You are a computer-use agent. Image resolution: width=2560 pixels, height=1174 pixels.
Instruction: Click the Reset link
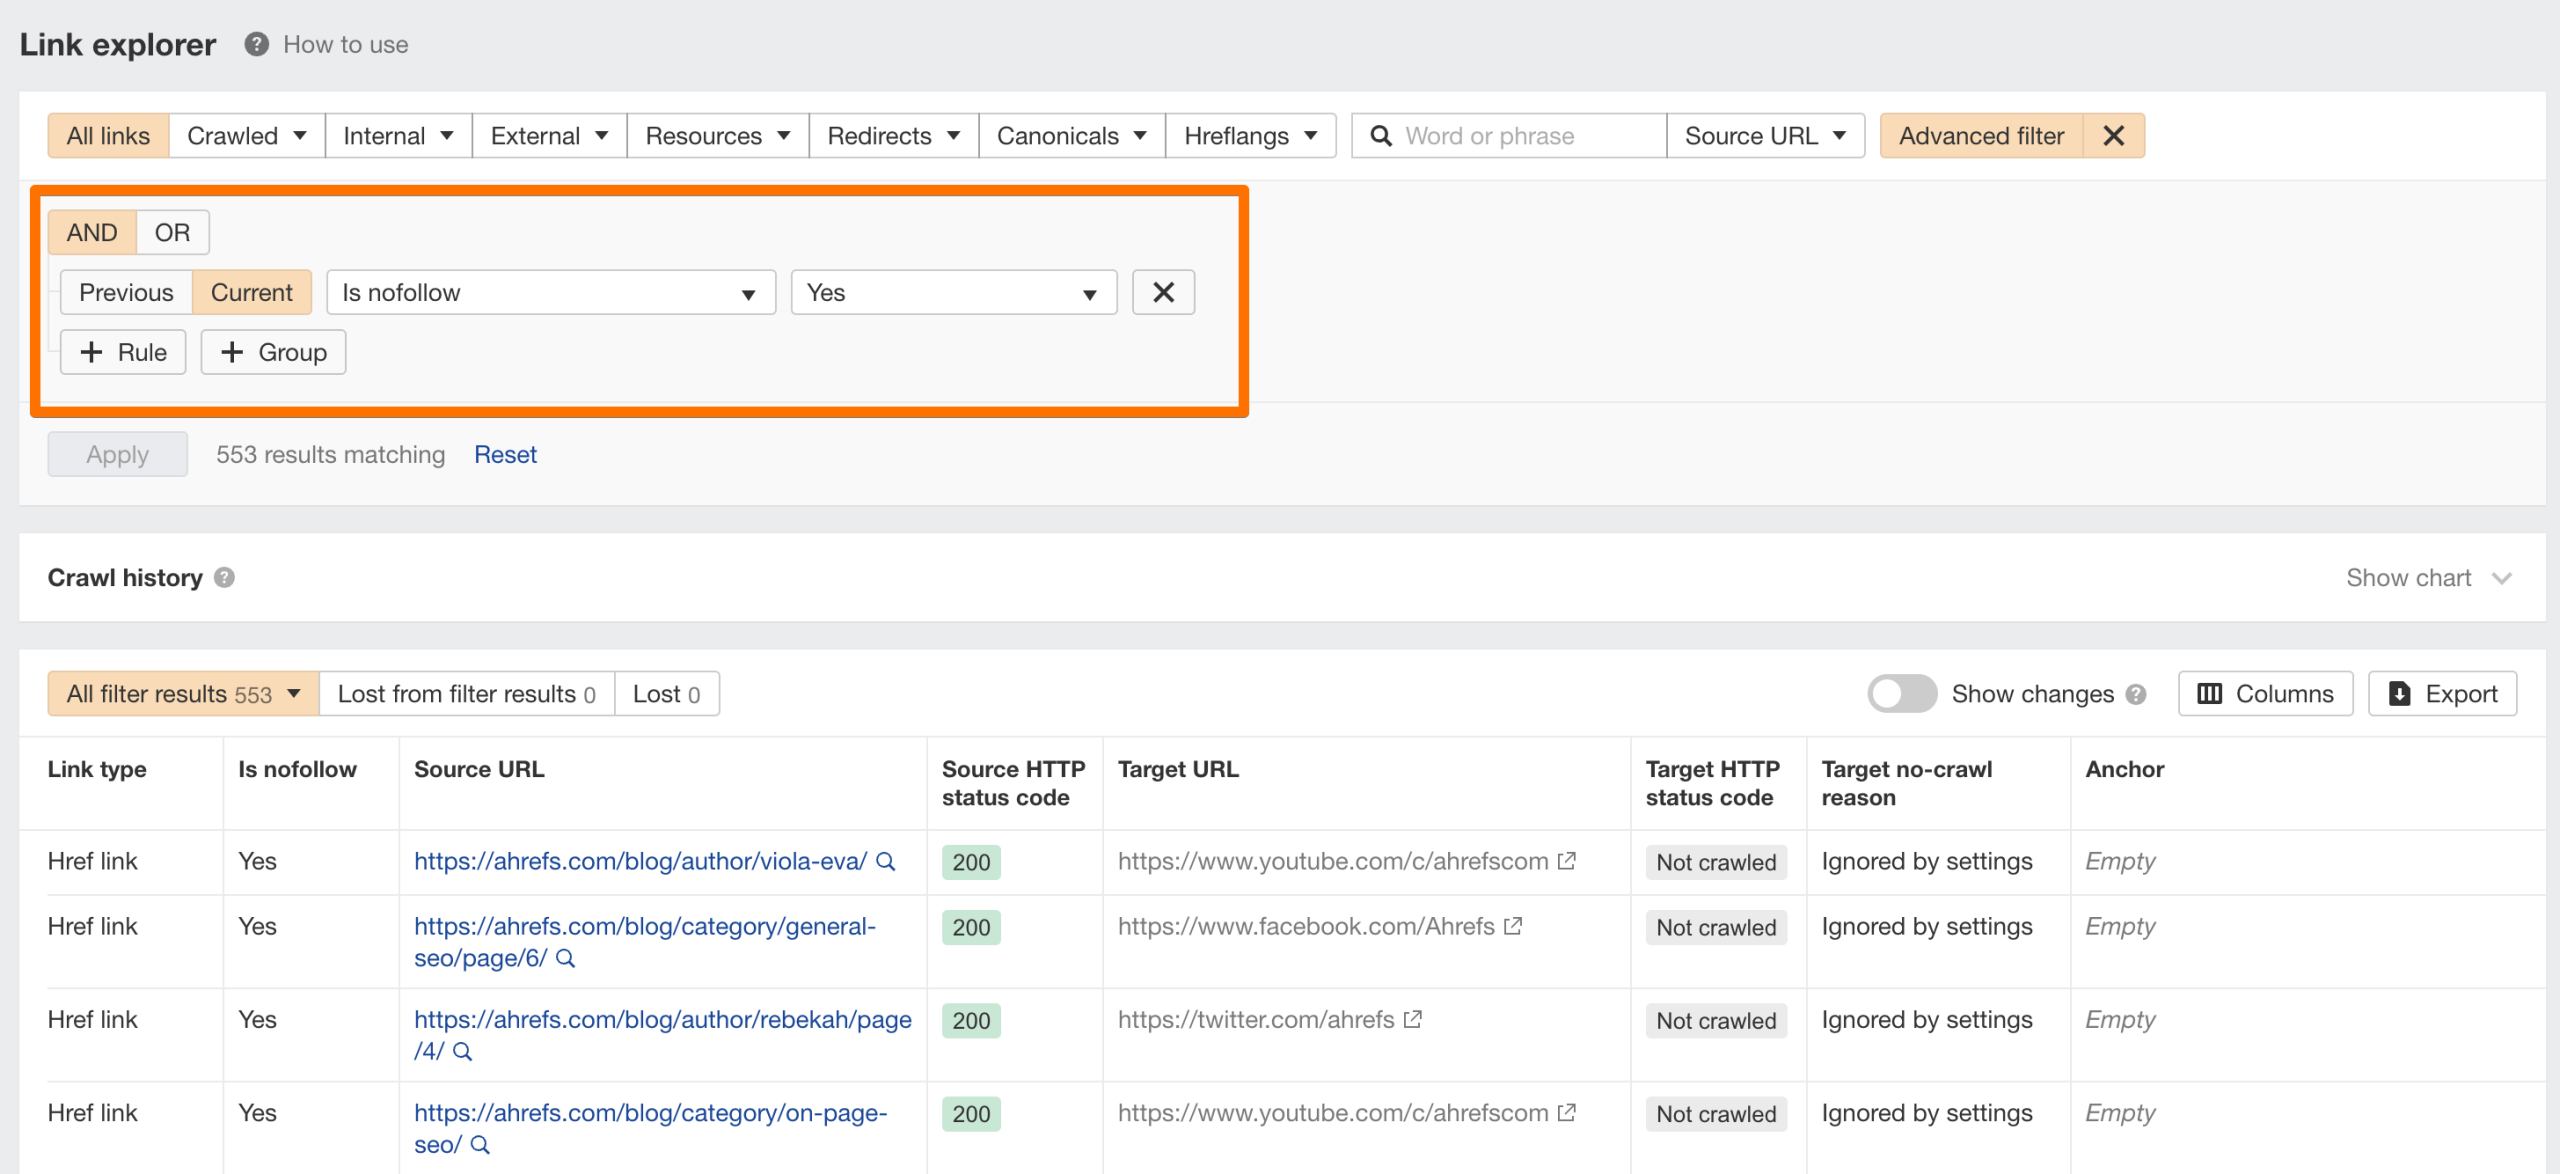(x=505, y=454)
